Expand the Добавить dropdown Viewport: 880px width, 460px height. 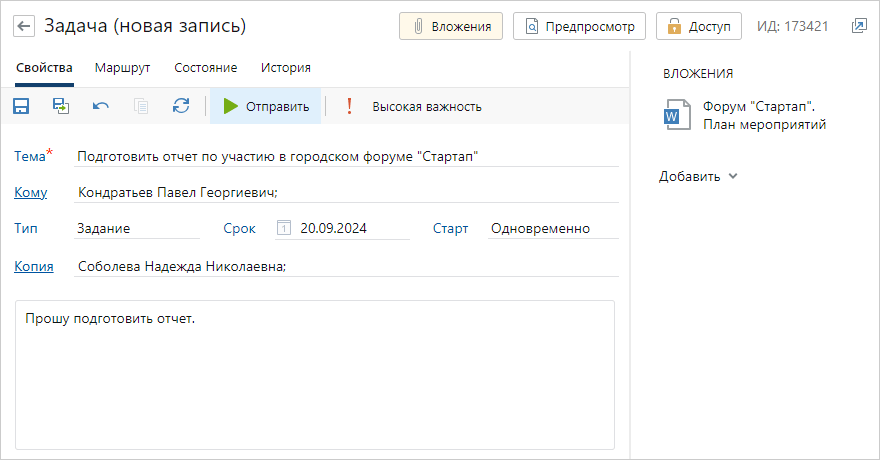(x=698, y=176)
